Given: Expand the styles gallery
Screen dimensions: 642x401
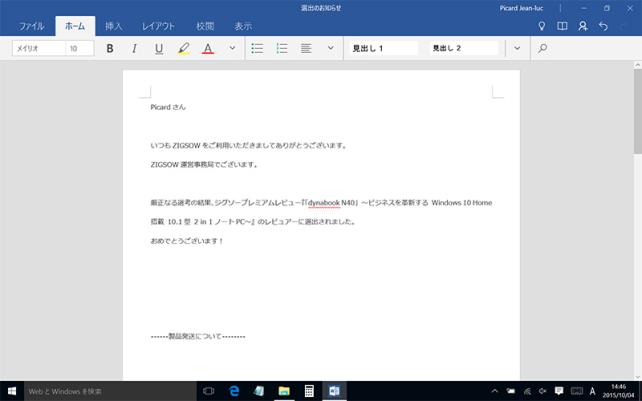Looking at the screenshot, I should tap(517, 48).
